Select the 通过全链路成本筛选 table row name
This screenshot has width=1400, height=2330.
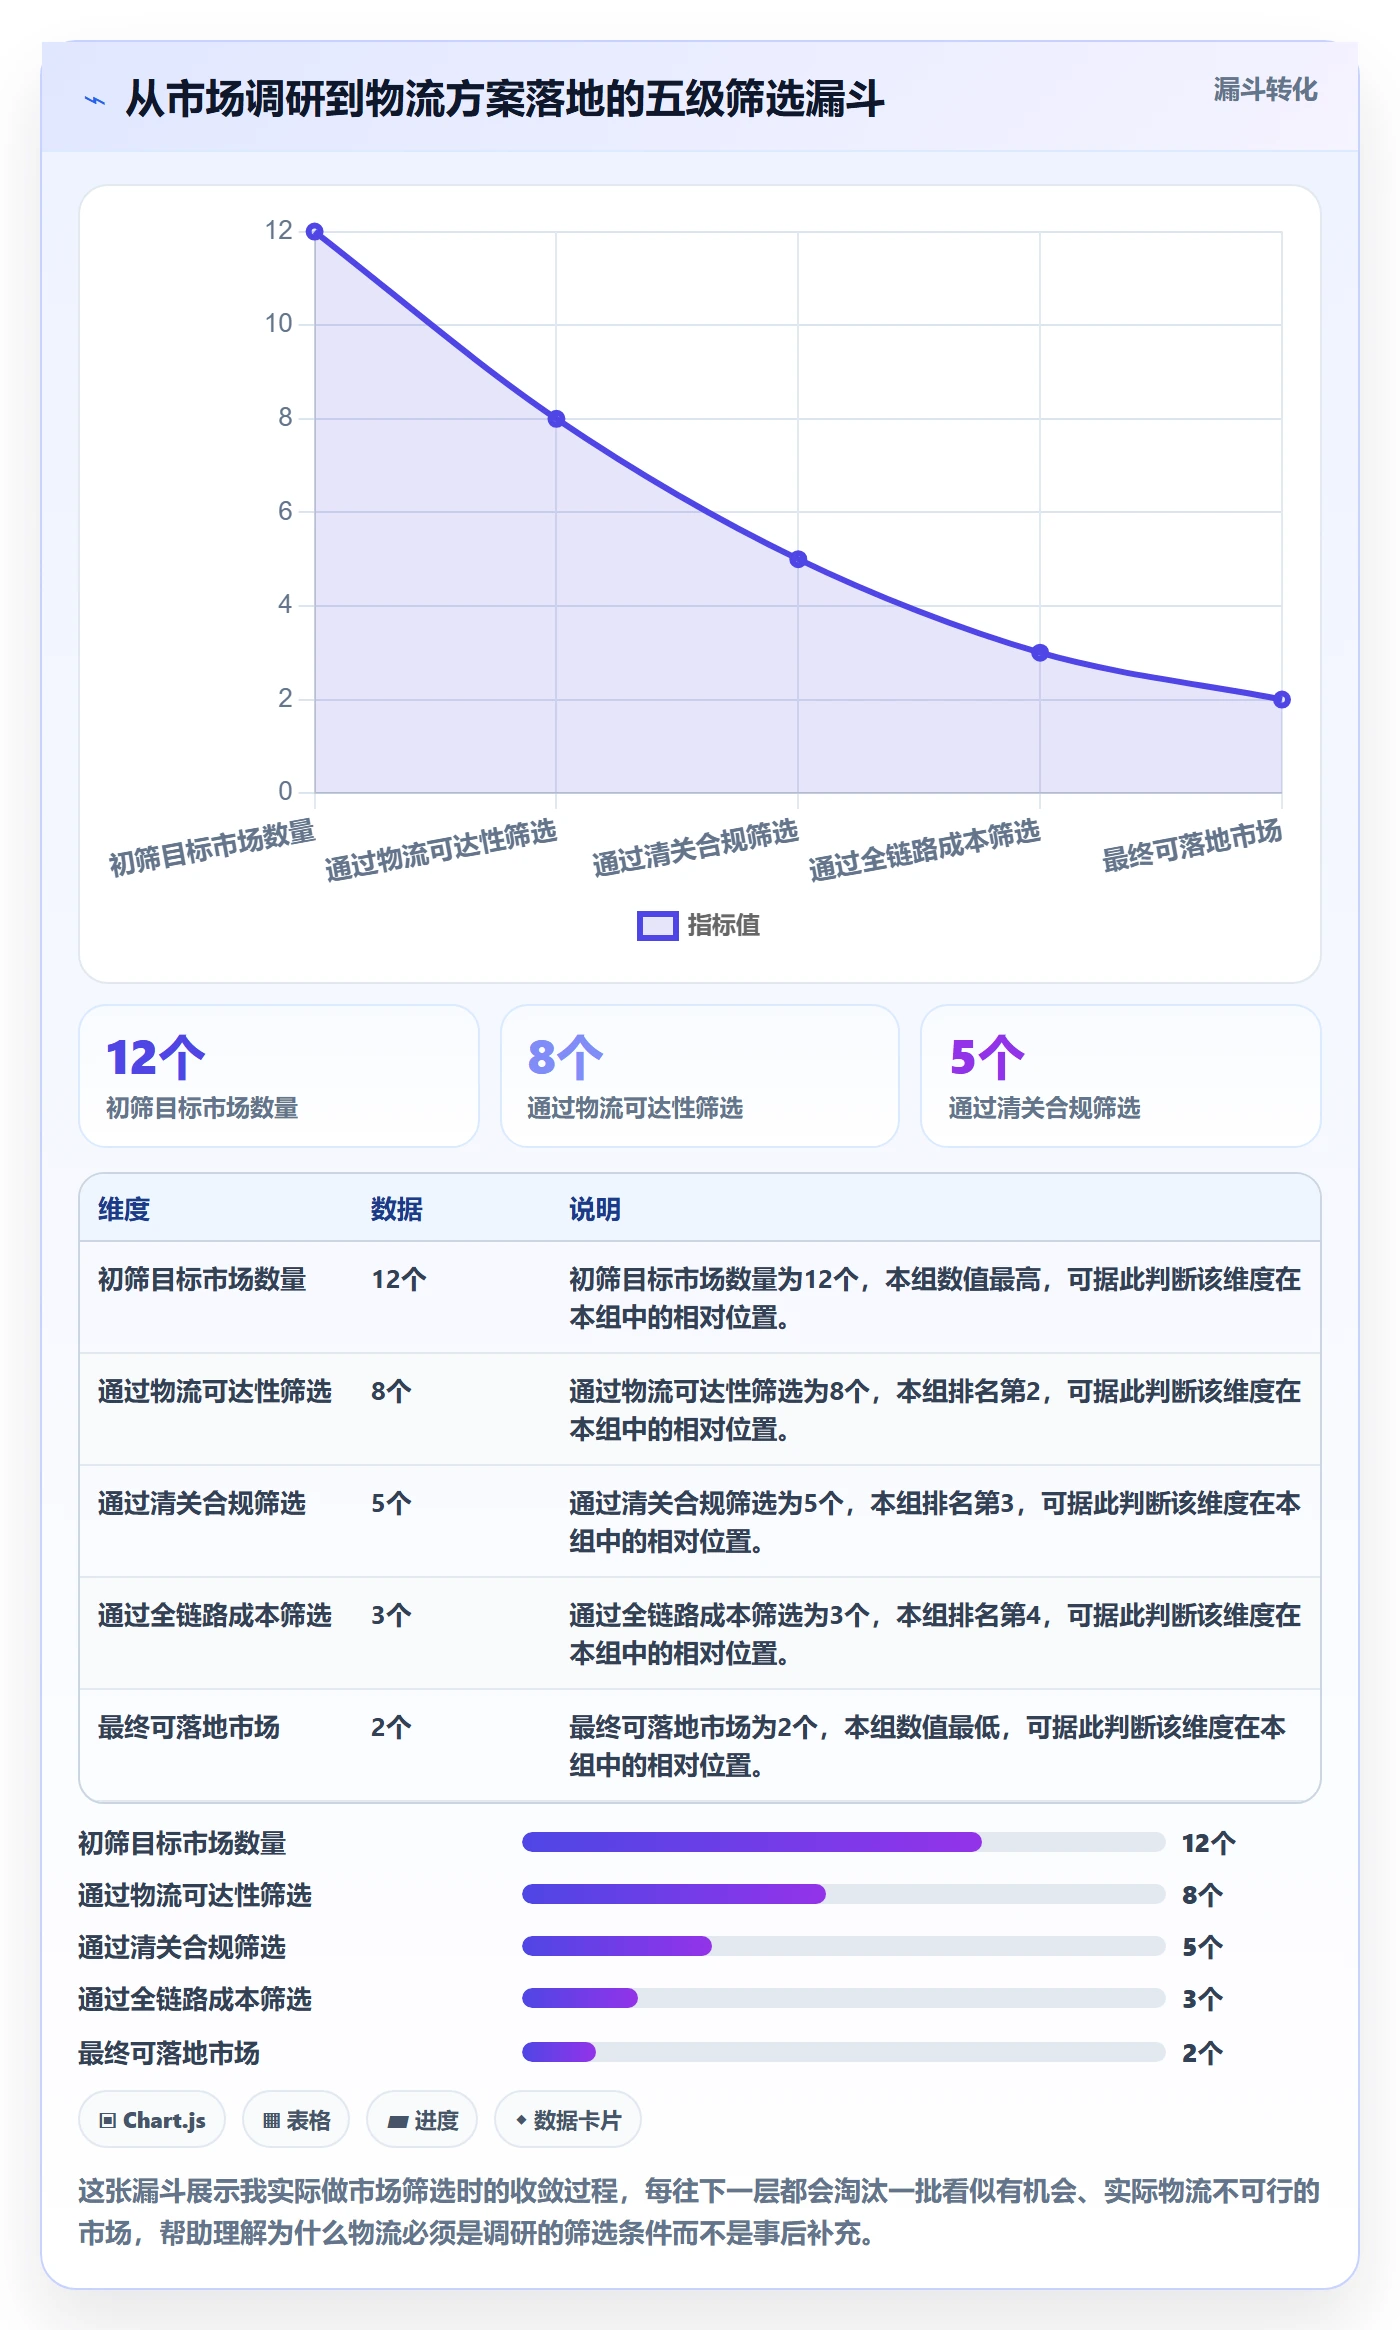[214, 1615]
